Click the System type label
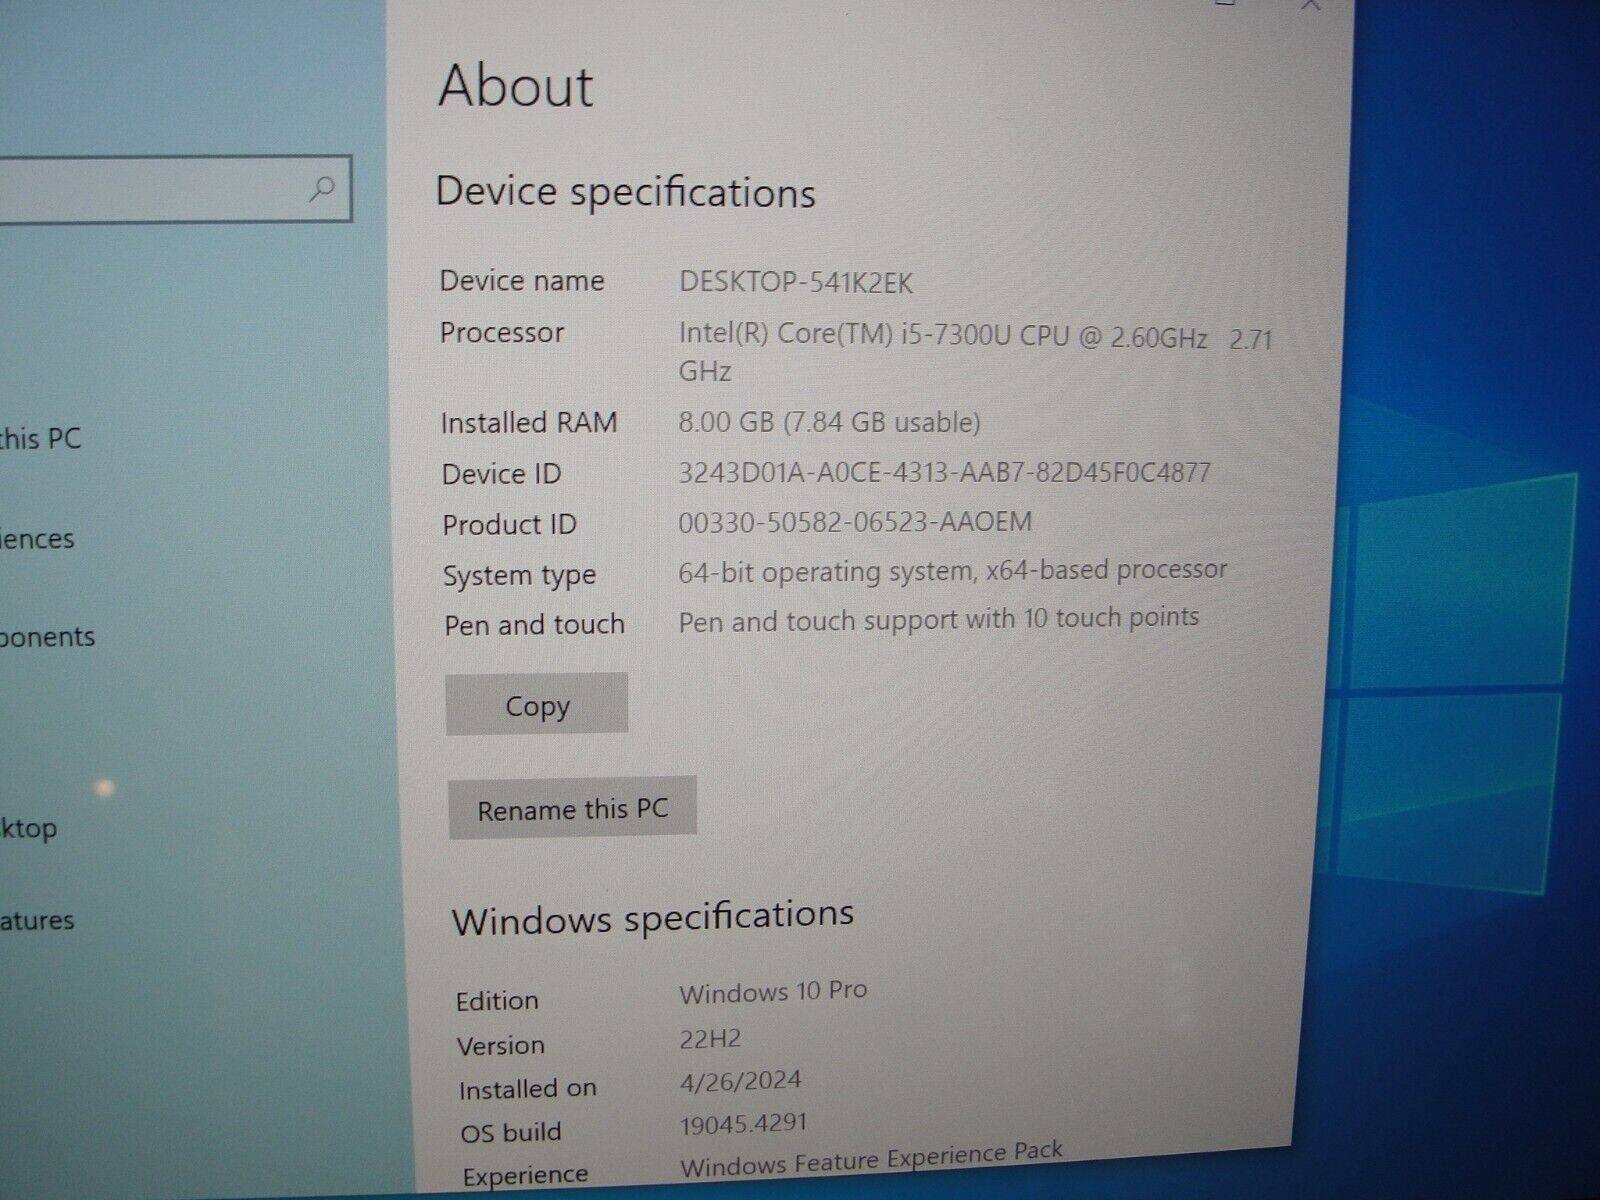Screen dimensions: 1600x1200 [x=519, y=576]
